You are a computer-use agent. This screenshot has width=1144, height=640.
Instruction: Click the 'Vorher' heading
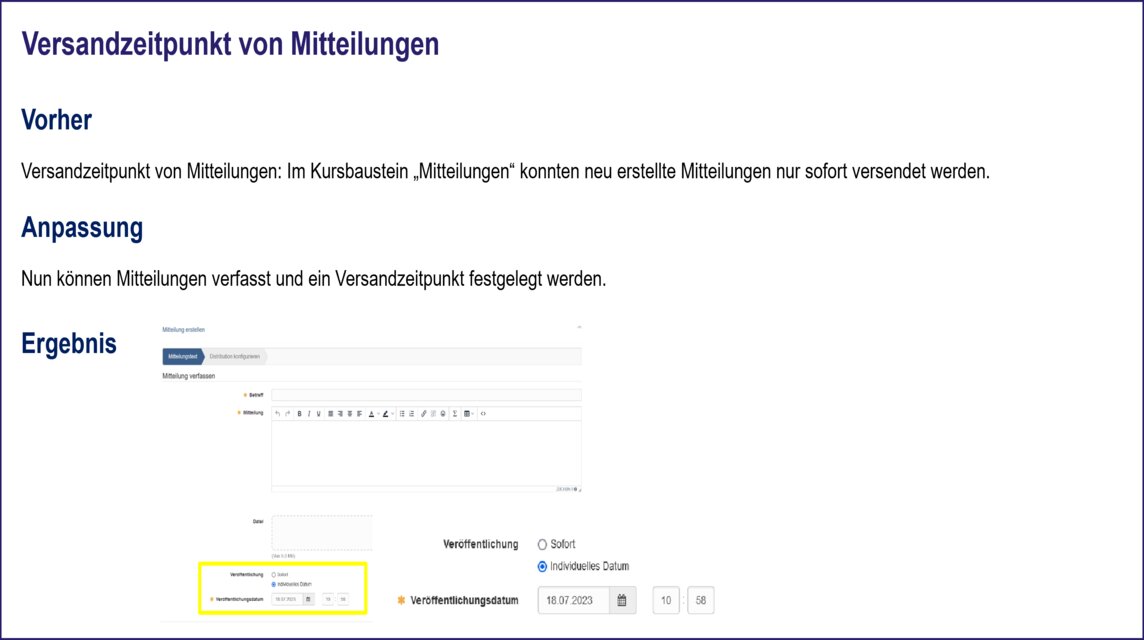click(56, 120)
